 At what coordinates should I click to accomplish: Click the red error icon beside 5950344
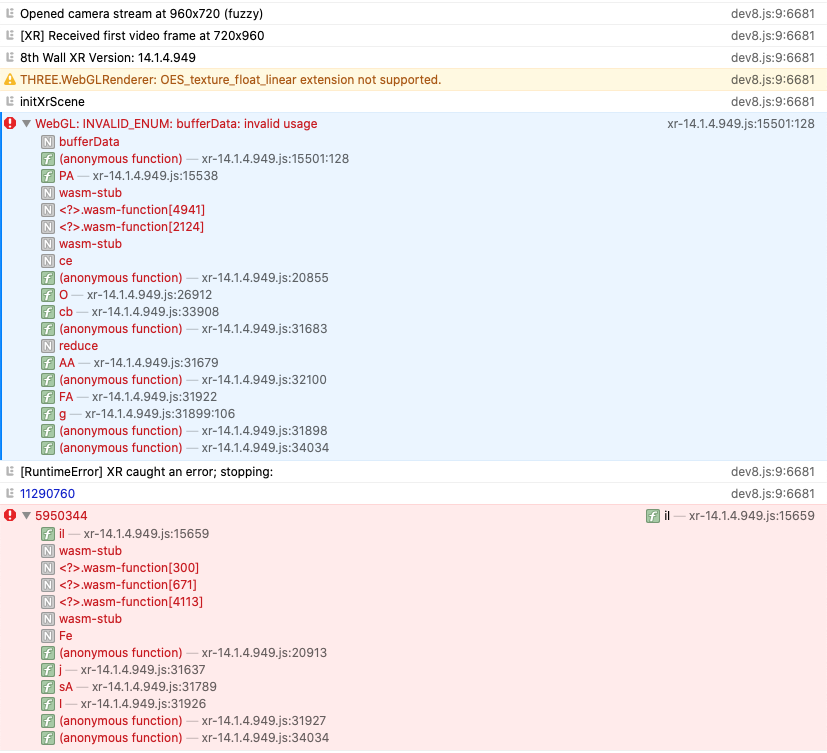(10, 515)
